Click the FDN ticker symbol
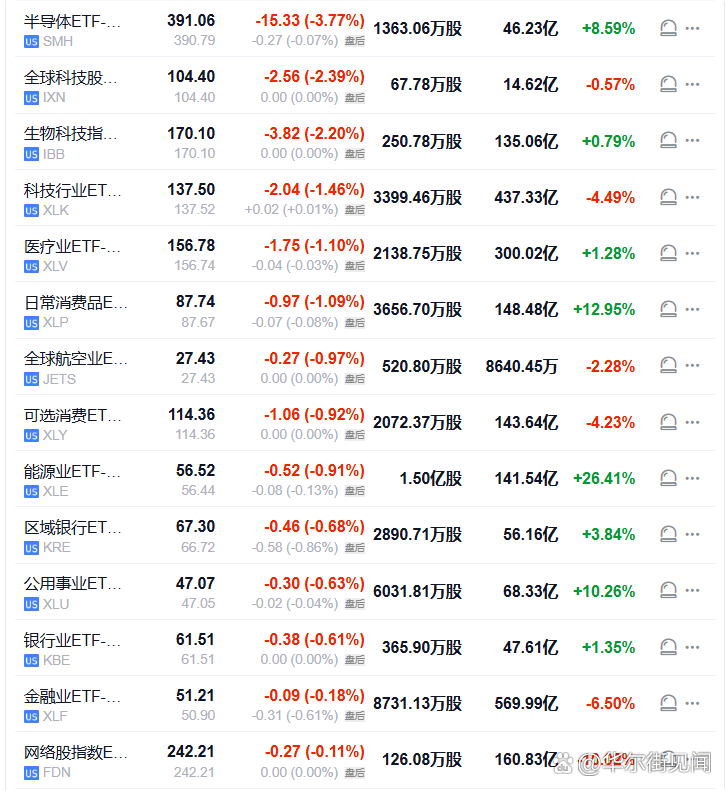Screen dimensions: 726x791 56,773
